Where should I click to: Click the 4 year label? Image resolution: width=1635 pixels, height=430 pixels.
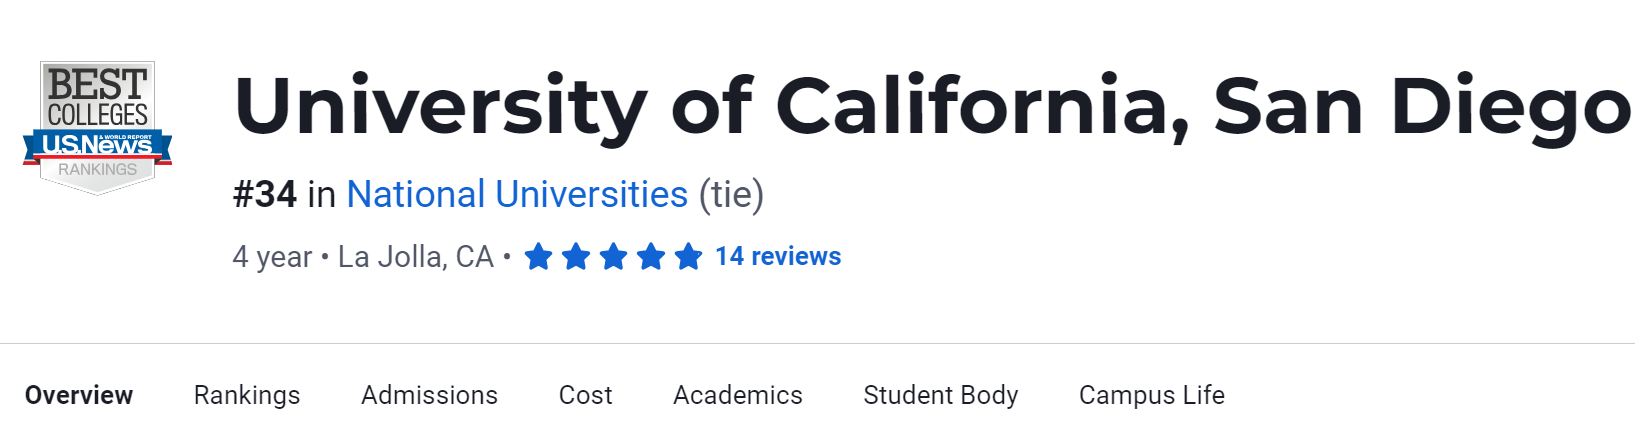(272, 257)
